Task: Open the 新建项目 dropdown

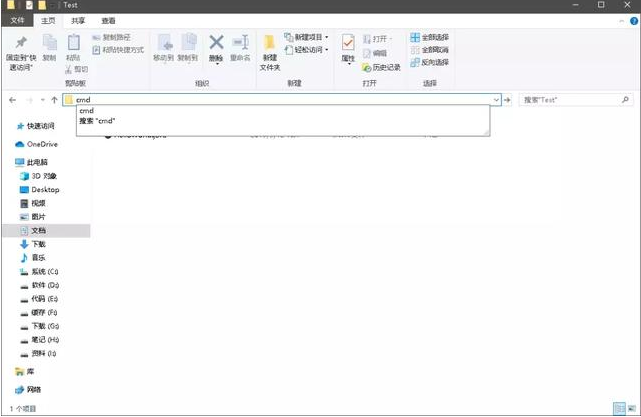Action: (308, 37)
